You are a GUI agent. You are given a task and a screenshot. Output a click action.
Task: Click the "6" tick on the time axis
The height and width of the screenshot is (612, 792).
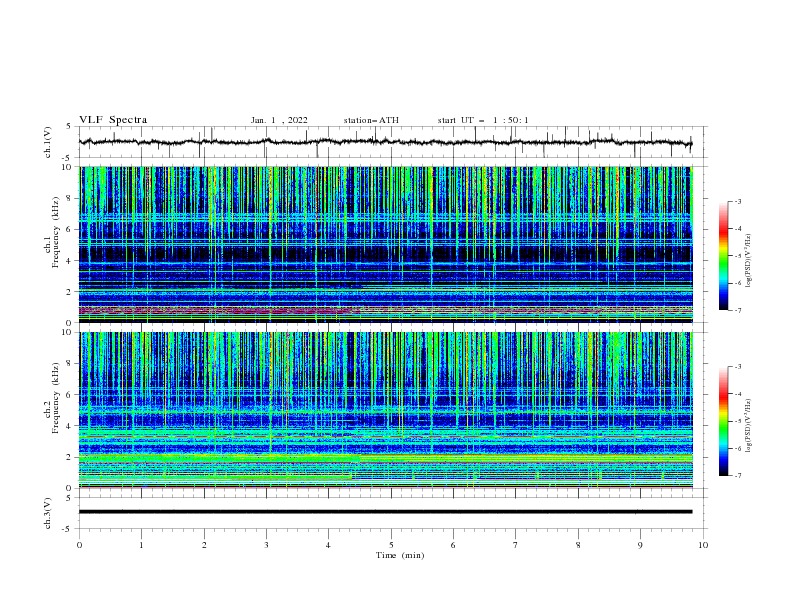pyautogui.click(x=453, y=545)
